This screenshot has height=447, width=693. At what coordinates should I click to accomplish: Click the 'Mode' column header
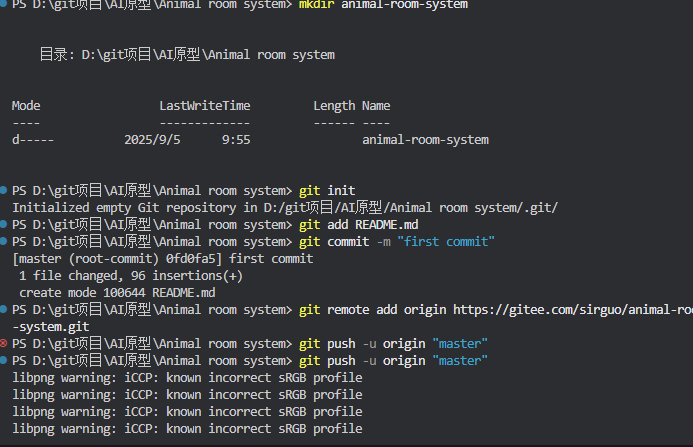click(x=26, y=106)
